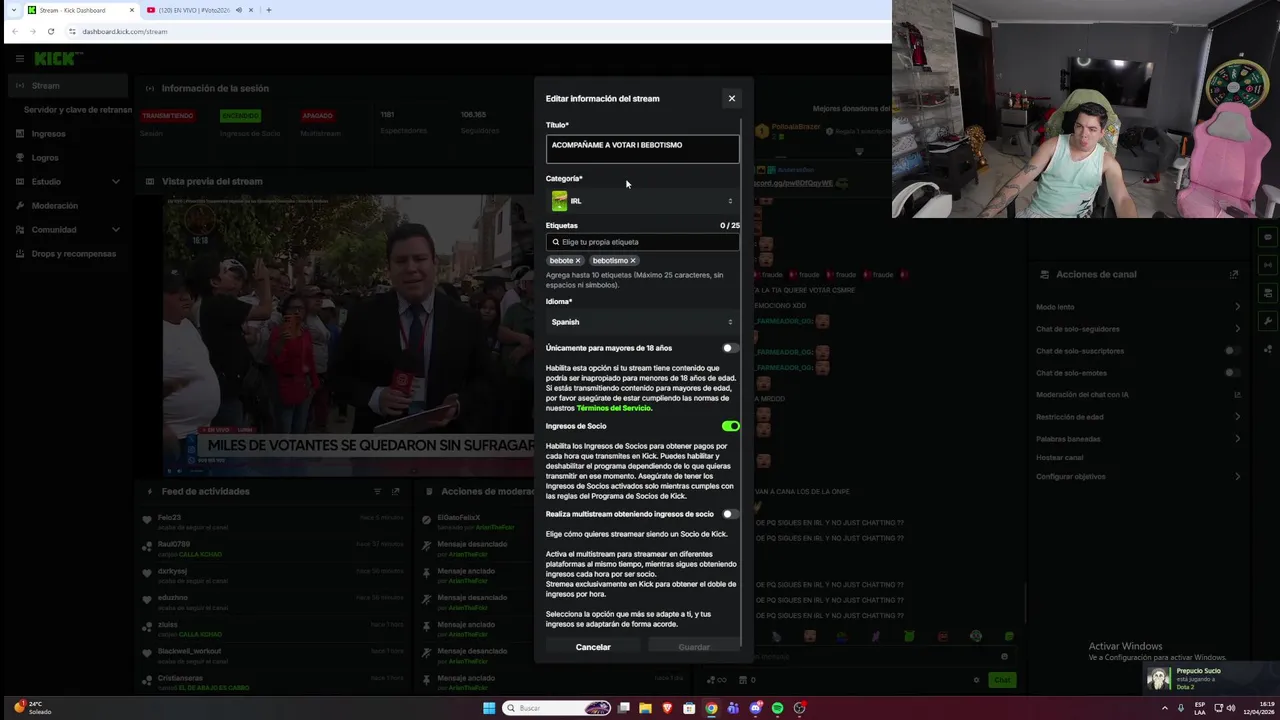Click the Cancelar button
Screen dimensions: 1280x720
click(x=593, y=647)
